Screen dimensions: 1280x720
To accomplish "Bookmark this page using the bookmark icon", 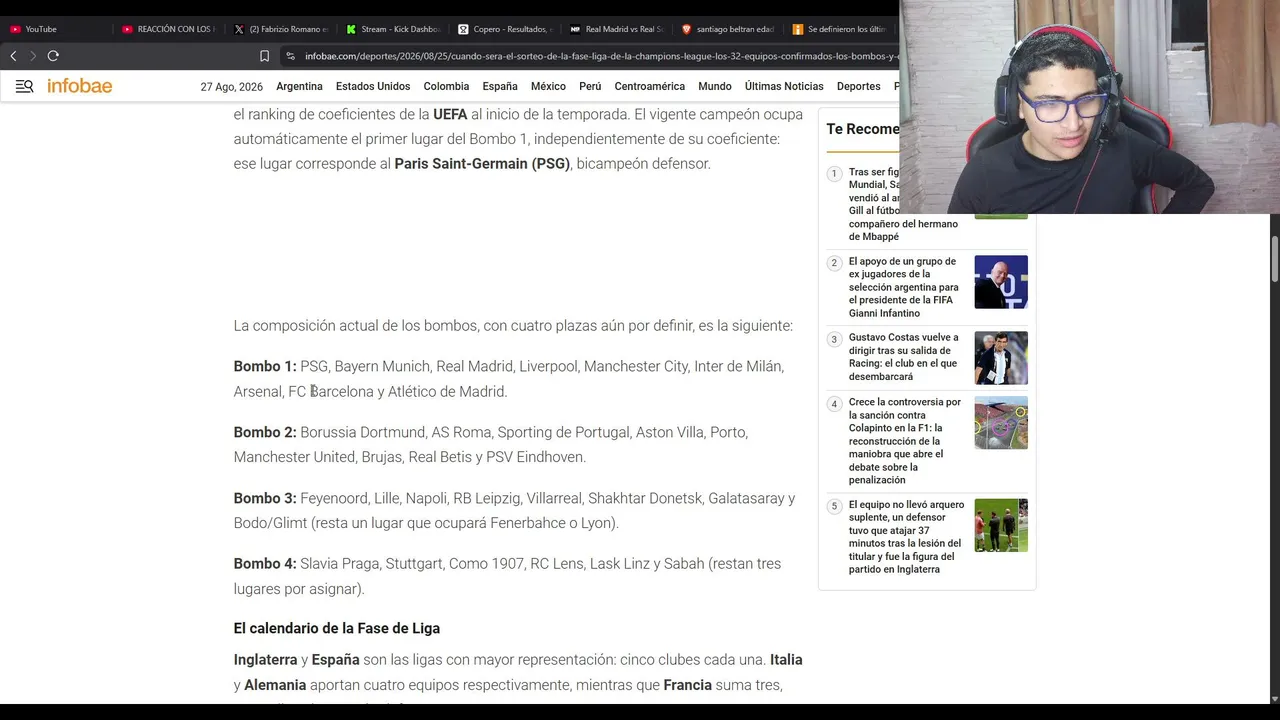I will point(264,56).
